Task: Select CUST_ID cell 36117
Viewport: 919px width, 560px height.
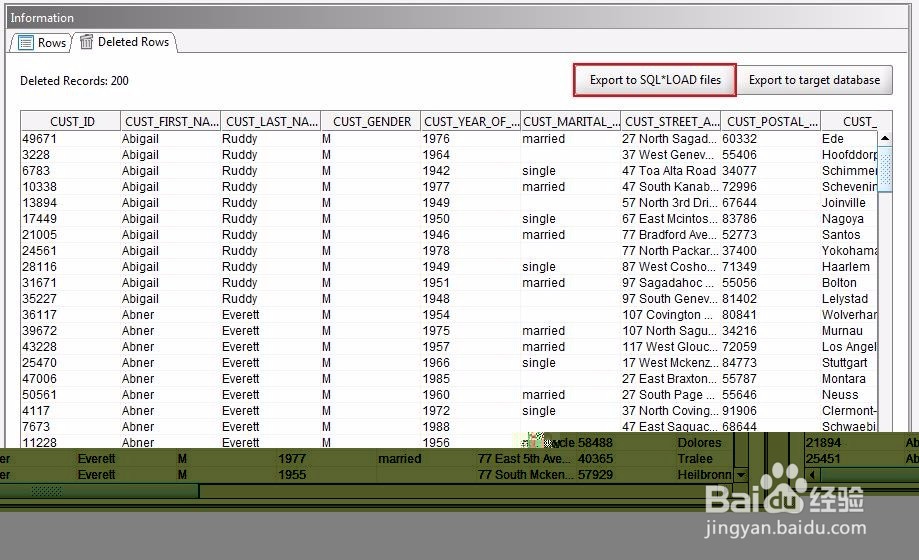Action: click(70, 315)
